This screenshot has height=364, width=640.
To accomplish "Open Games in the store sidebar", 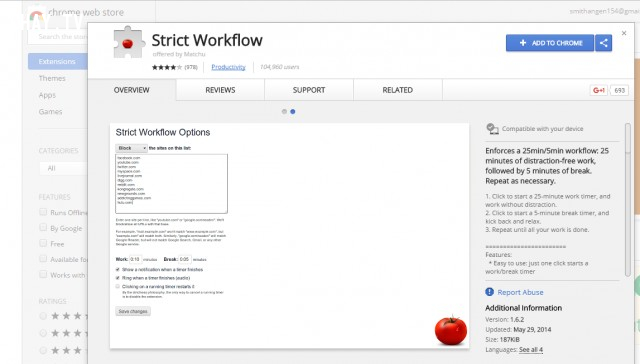I will tap(50, 112).
